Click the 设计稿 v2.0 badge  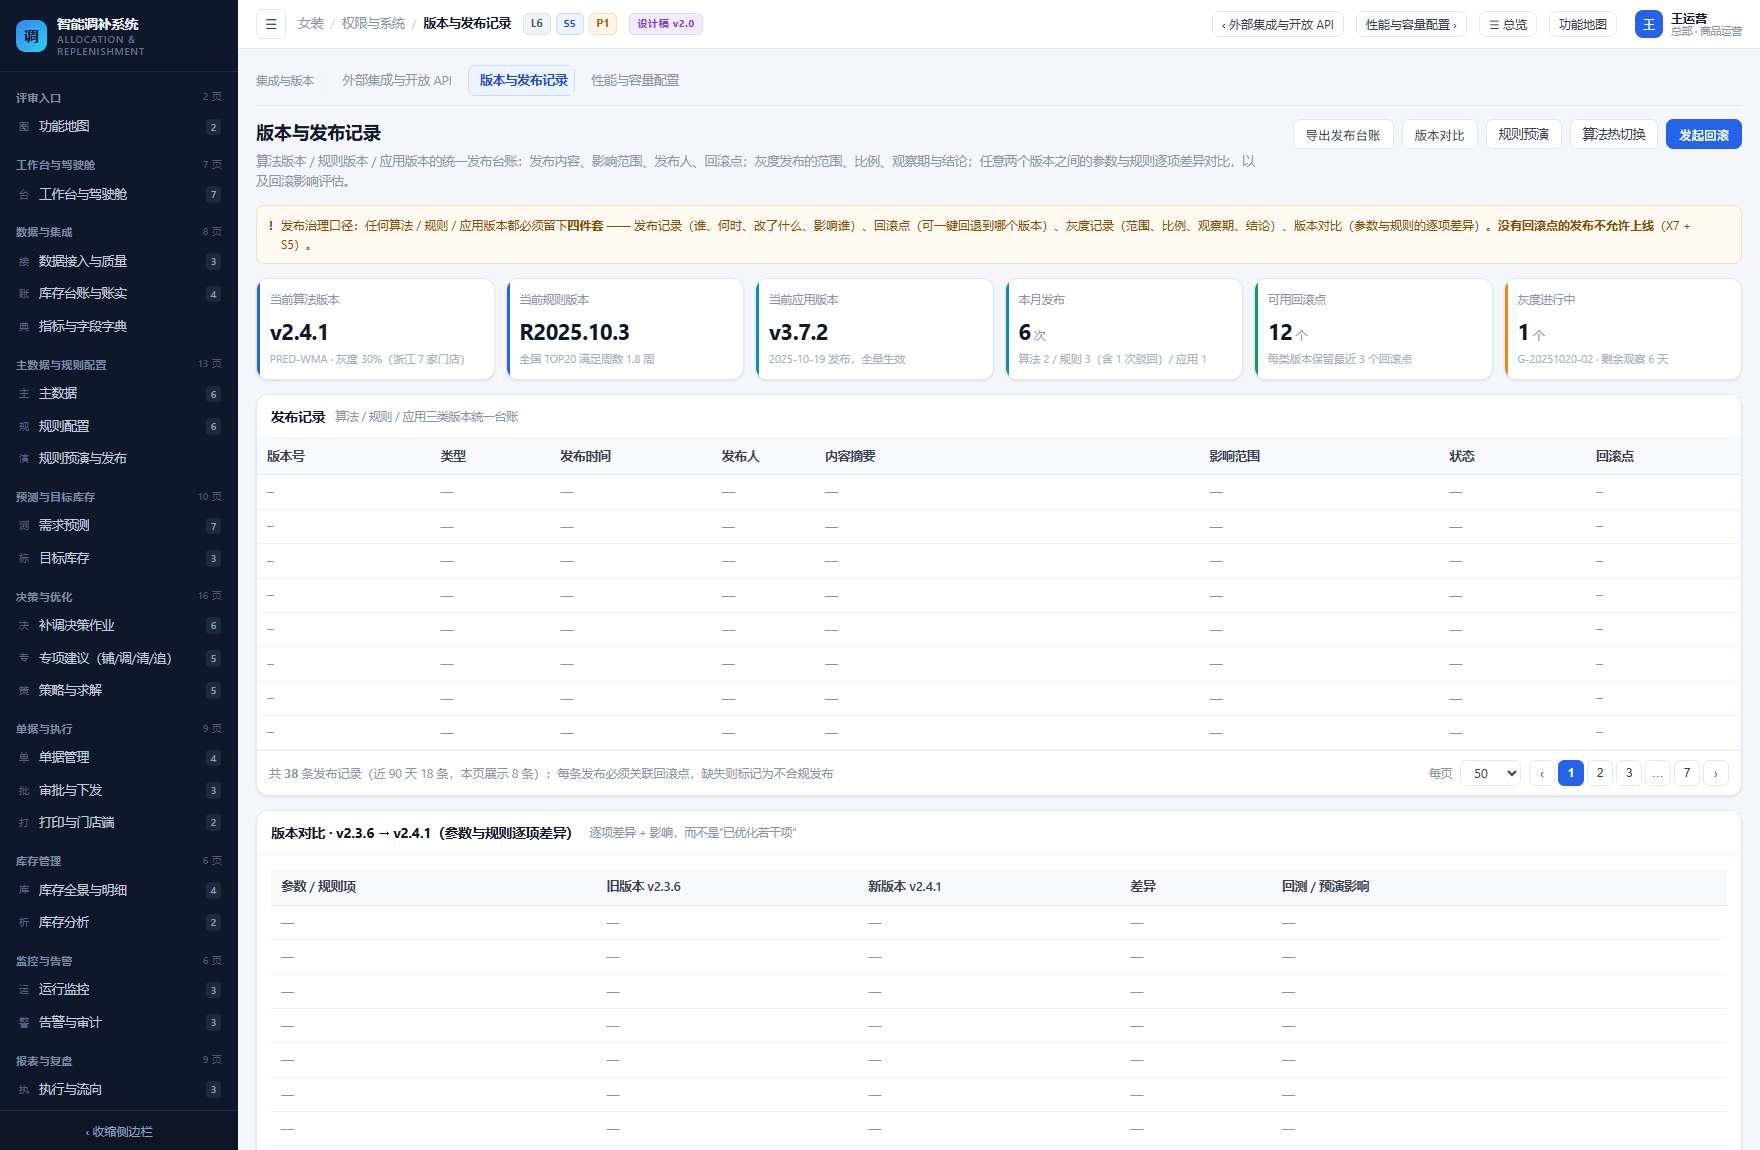666,24
